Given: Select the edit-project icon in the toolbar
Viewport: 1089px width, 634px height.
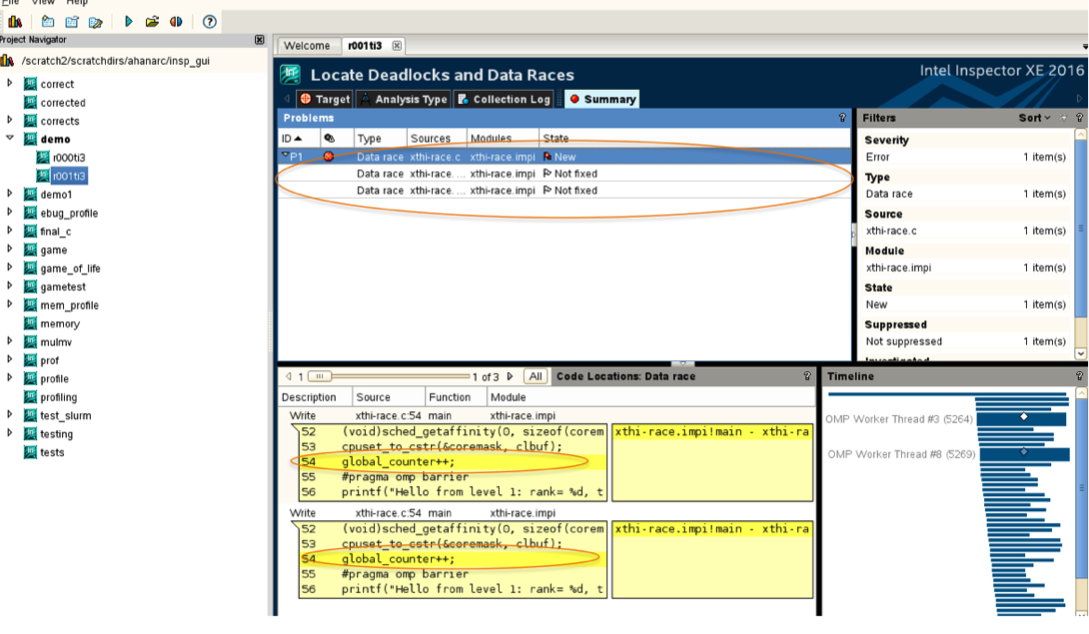Looking at the screenshot, I should (96, 21).
